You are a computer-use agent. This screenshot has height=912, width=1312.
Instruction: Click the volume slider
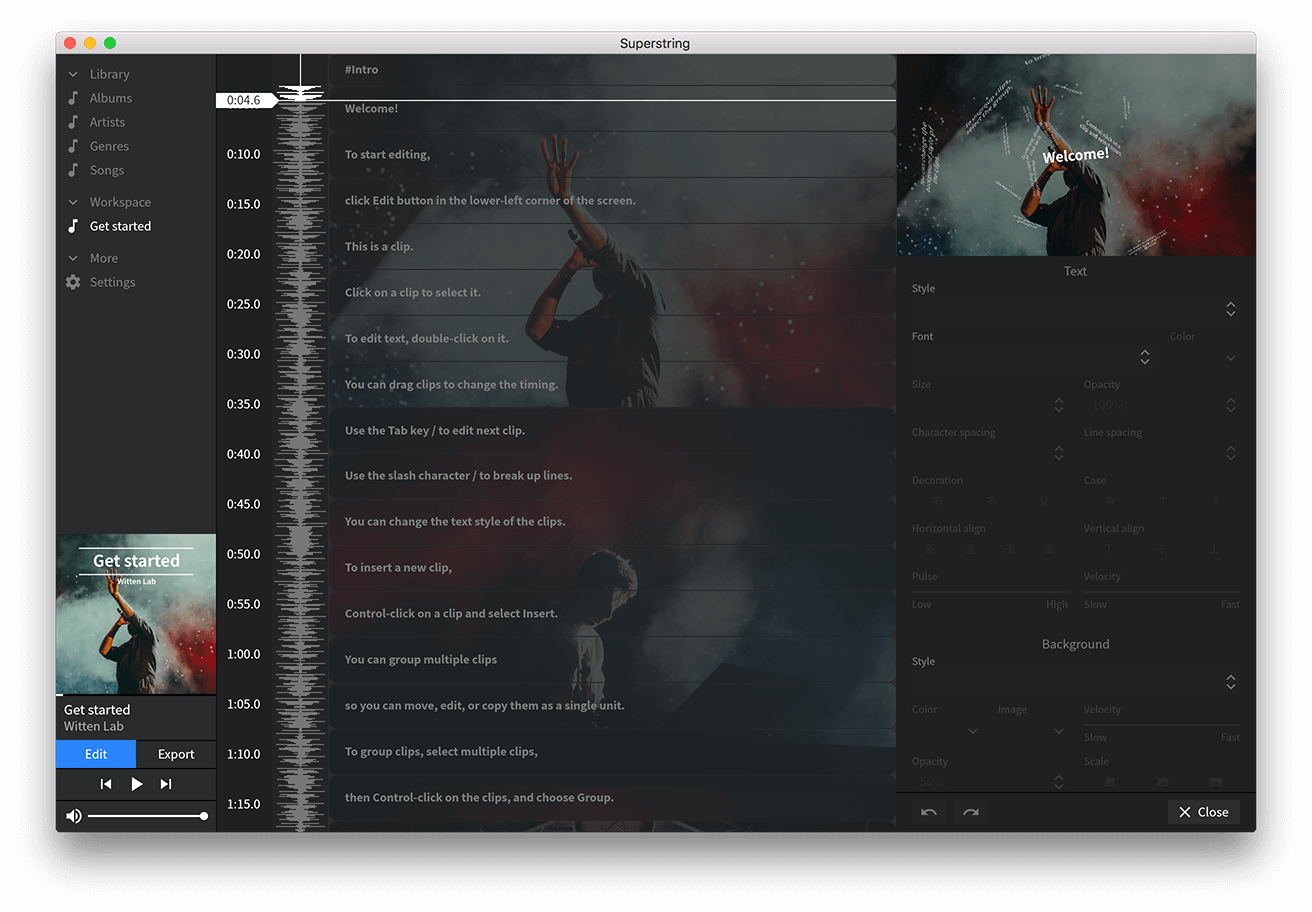tap(147, 816)
